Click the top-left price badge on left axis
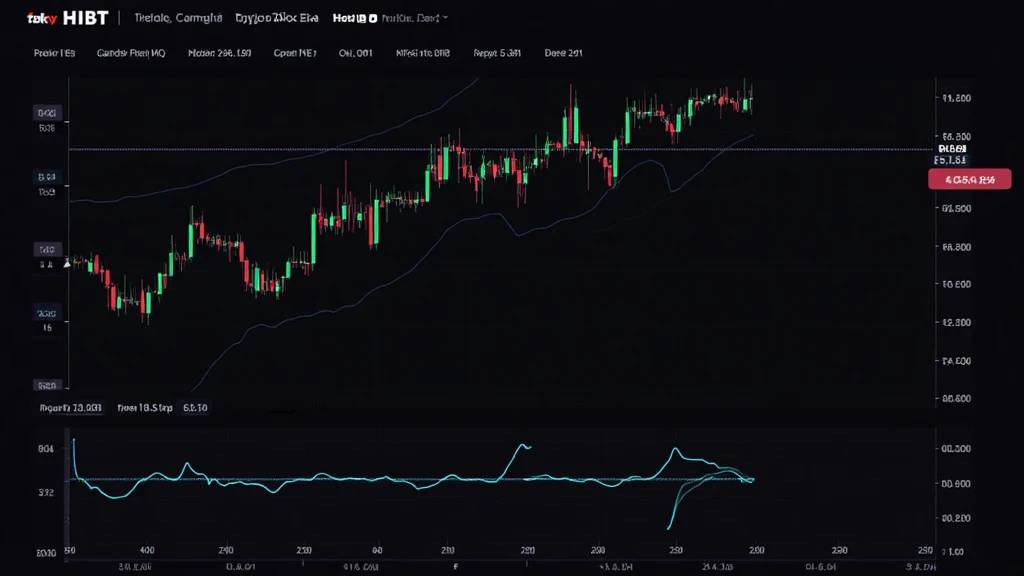1024x576 pixels. 47,113
